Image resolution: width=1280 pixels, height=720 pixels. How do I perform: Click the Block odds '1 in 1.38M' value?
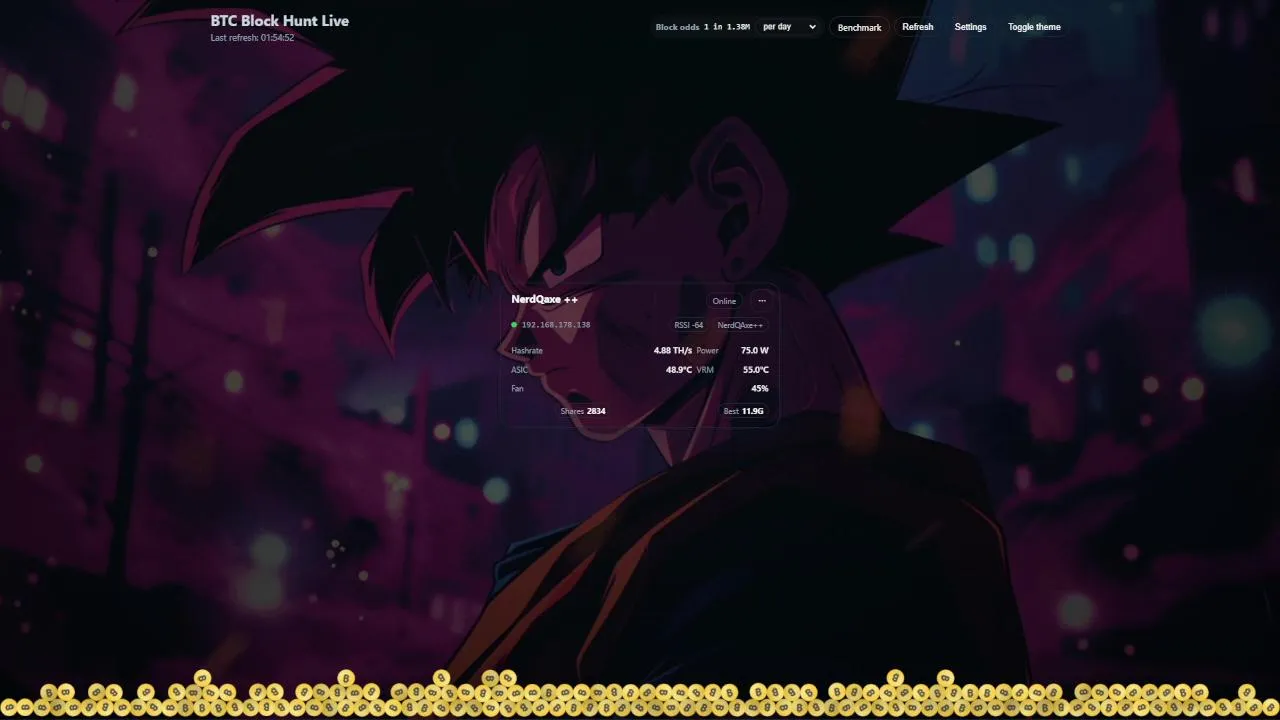coord(727,27)
